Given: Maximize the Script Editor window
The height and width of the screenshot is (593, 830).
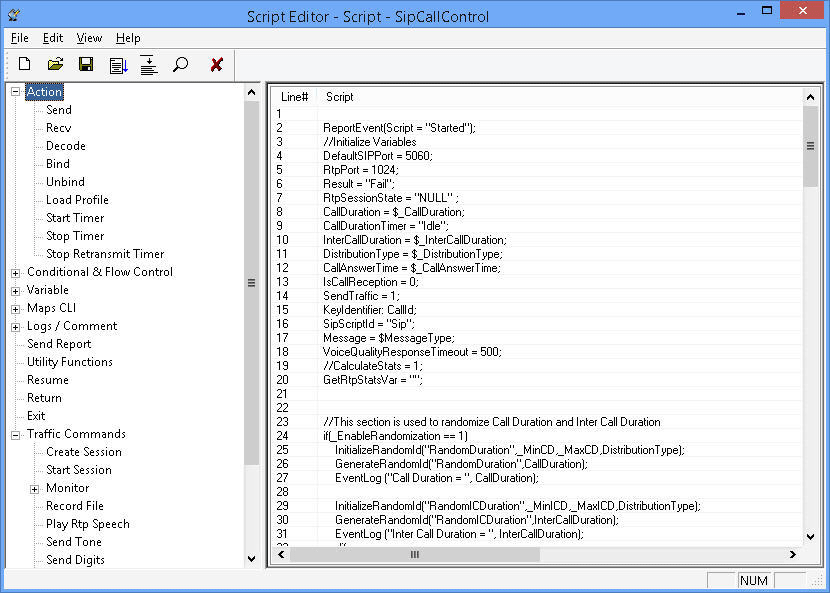Looking at the screenshot, I should point(766,11).
